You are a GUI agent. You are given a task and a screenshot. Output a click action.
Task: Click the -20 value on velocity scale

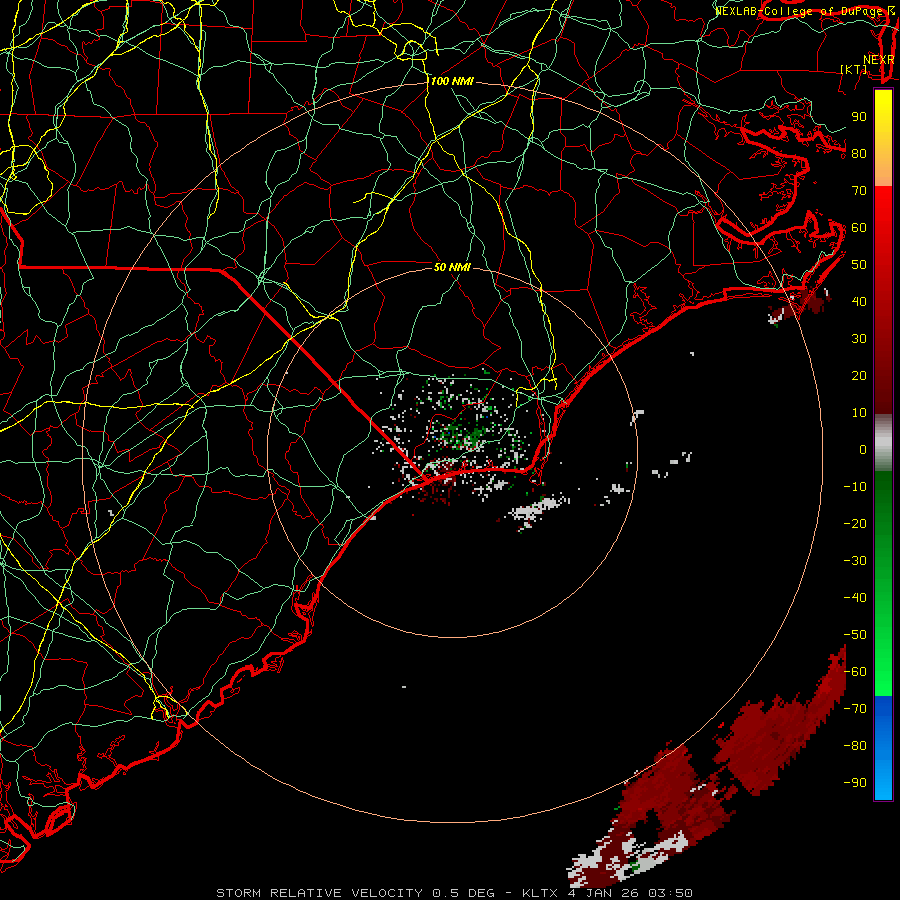click(855, 523)
